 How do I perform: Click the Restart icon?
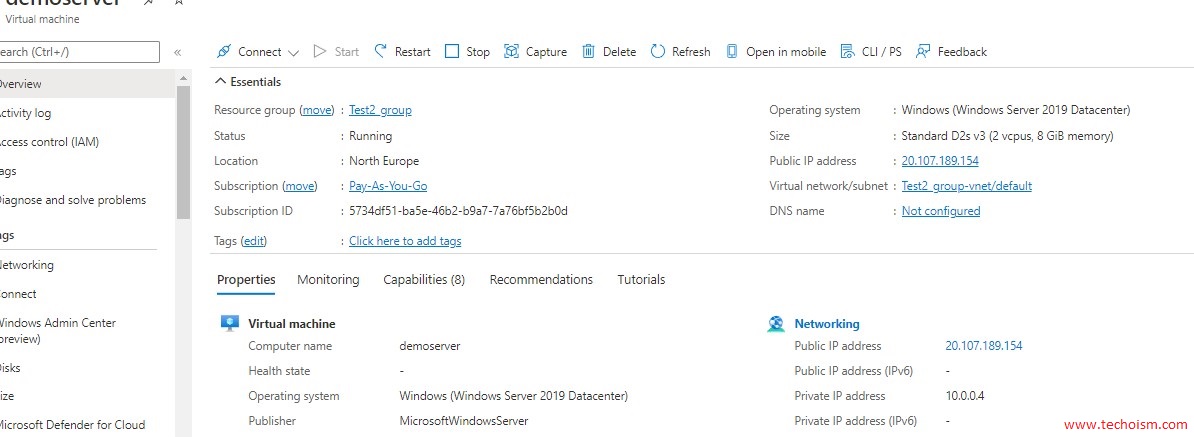(381, 51)
